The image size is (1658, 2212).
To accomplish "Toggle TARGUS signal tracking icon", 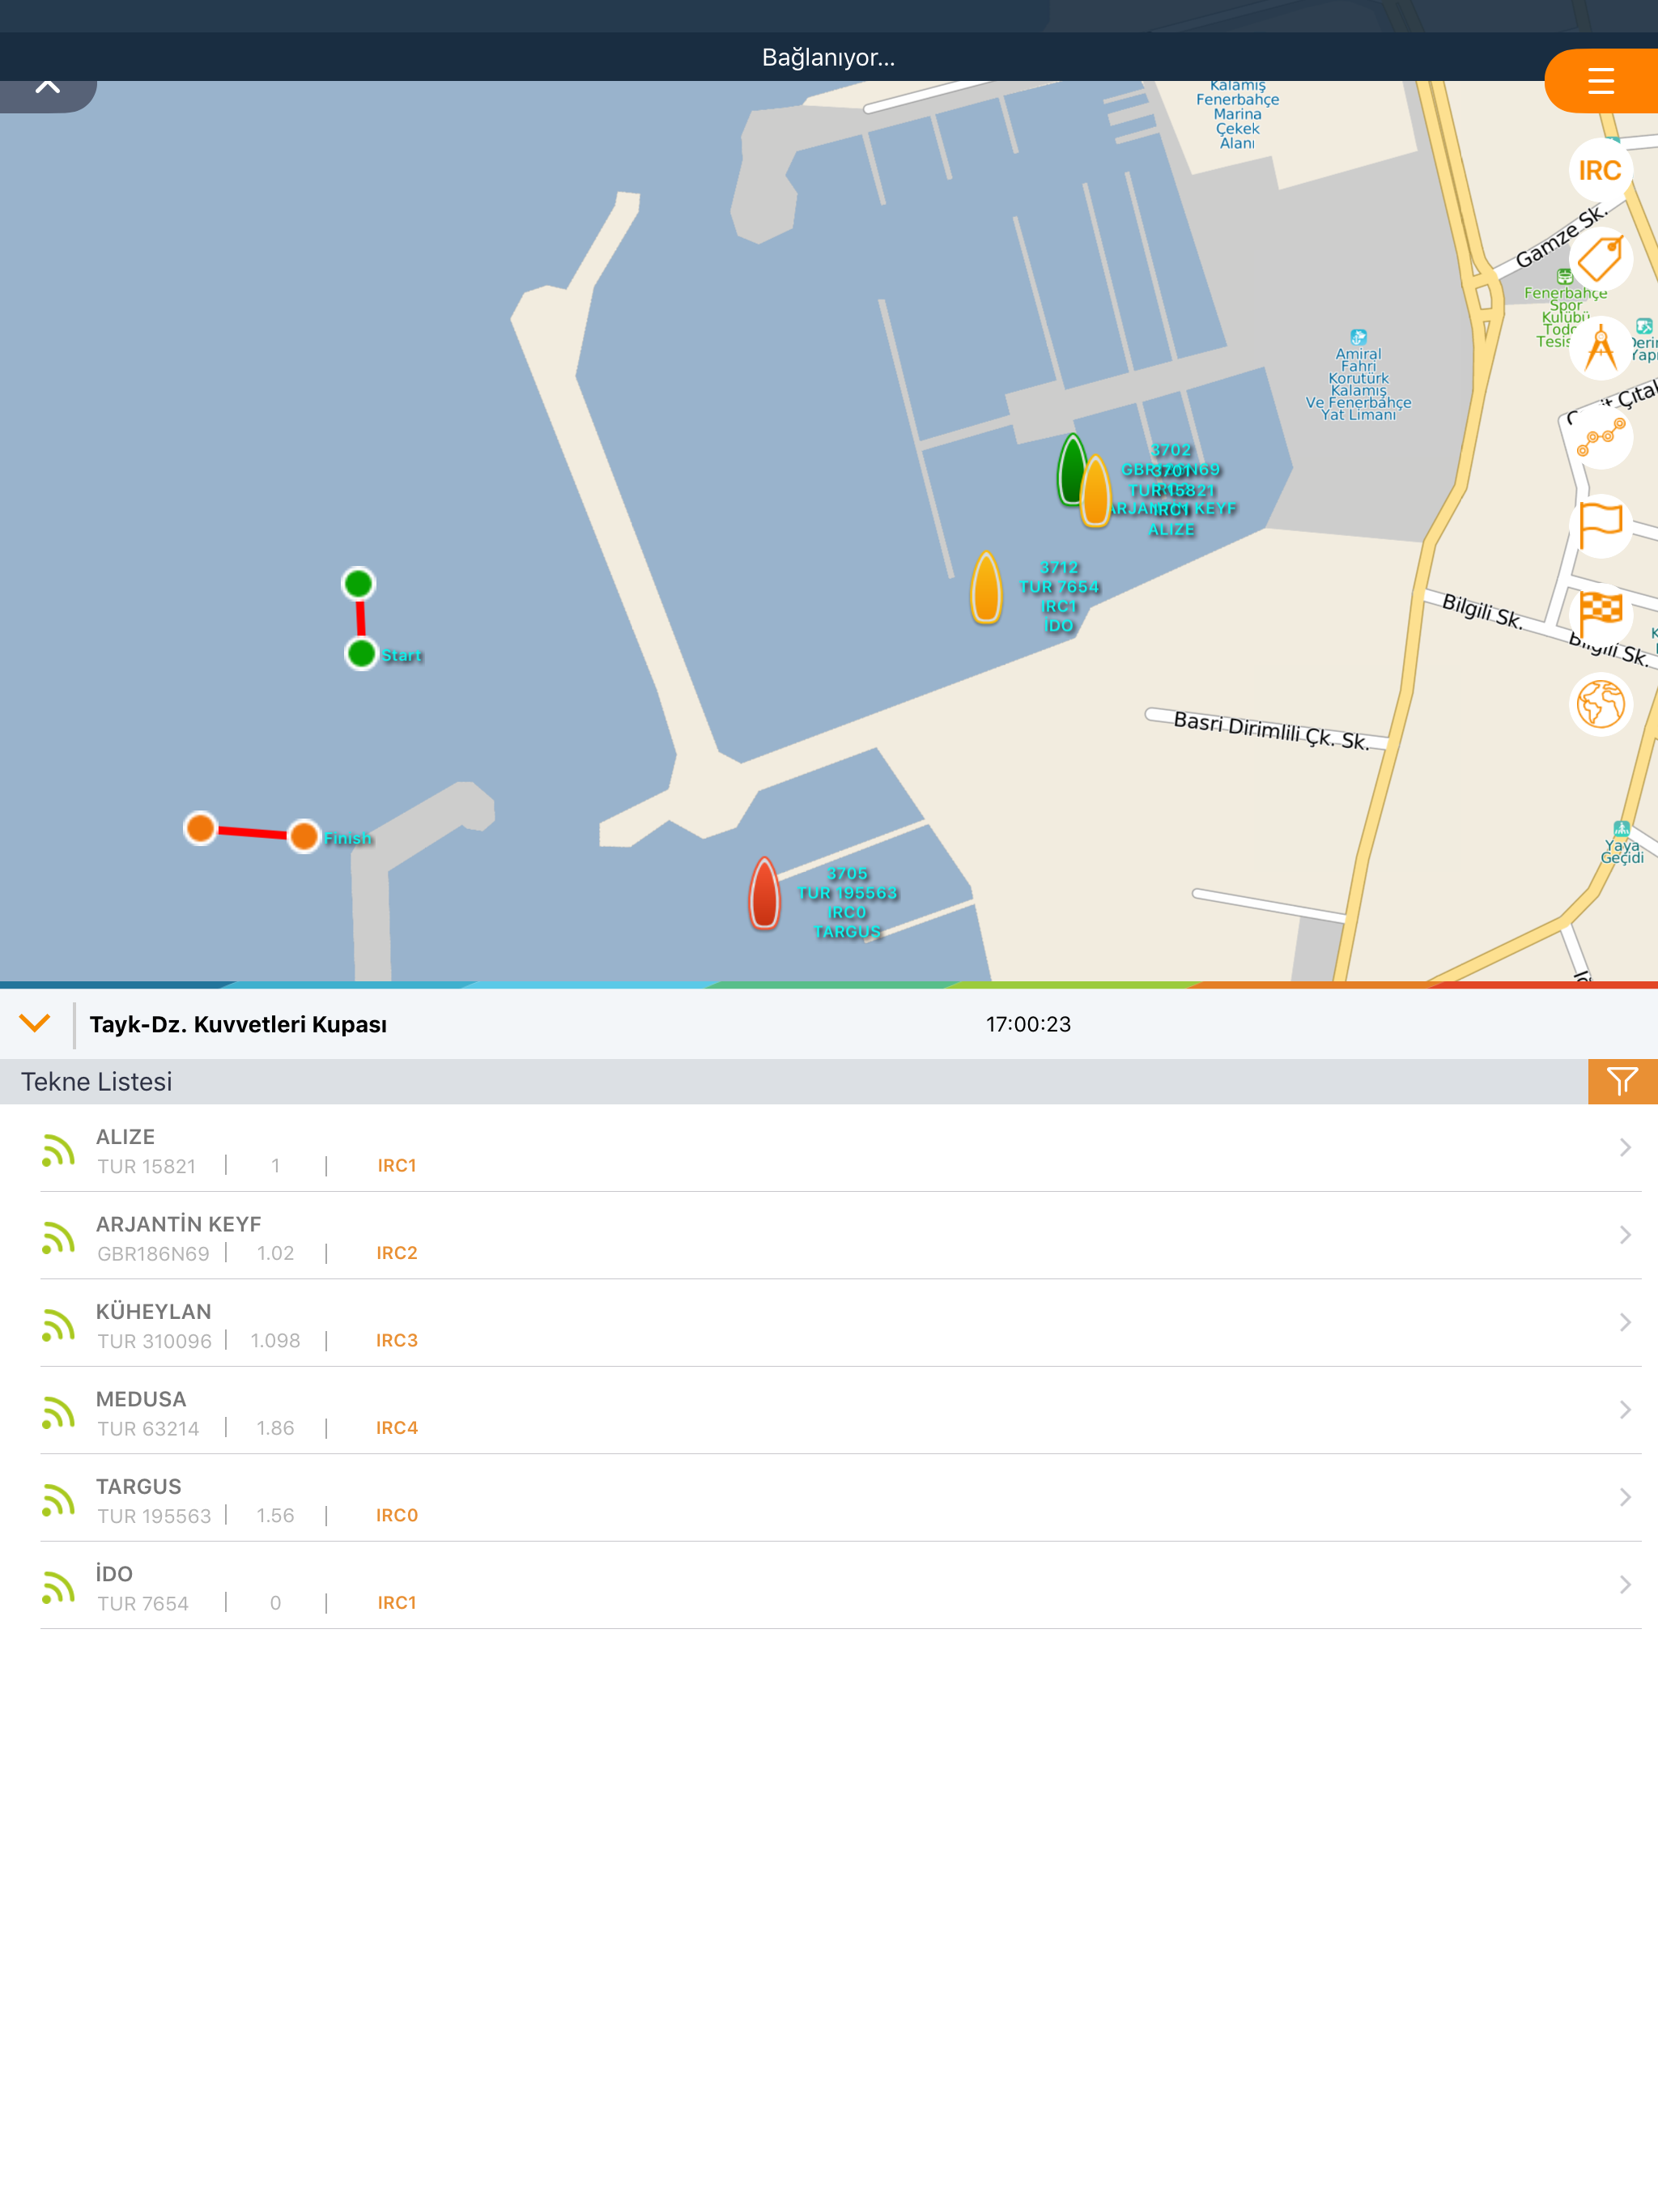I will [x=59, y=1500].
